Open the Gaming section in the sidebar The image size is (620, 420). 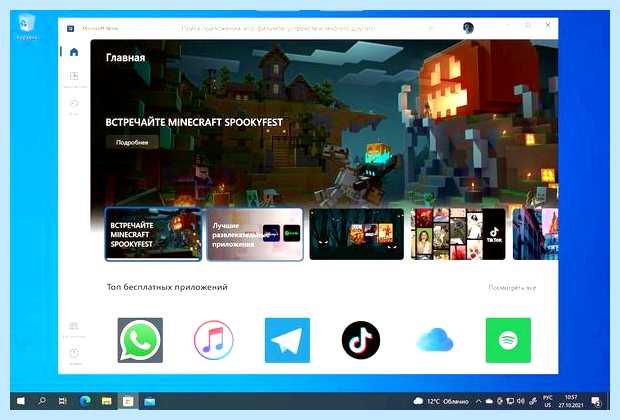click(74, 106)
